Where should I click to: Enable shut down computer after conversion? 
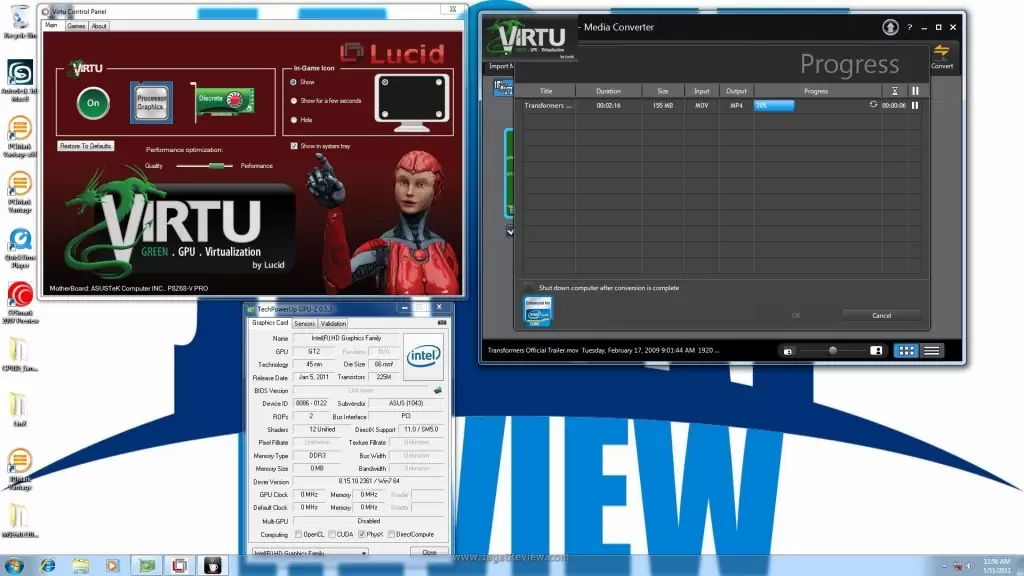point(529,287)
